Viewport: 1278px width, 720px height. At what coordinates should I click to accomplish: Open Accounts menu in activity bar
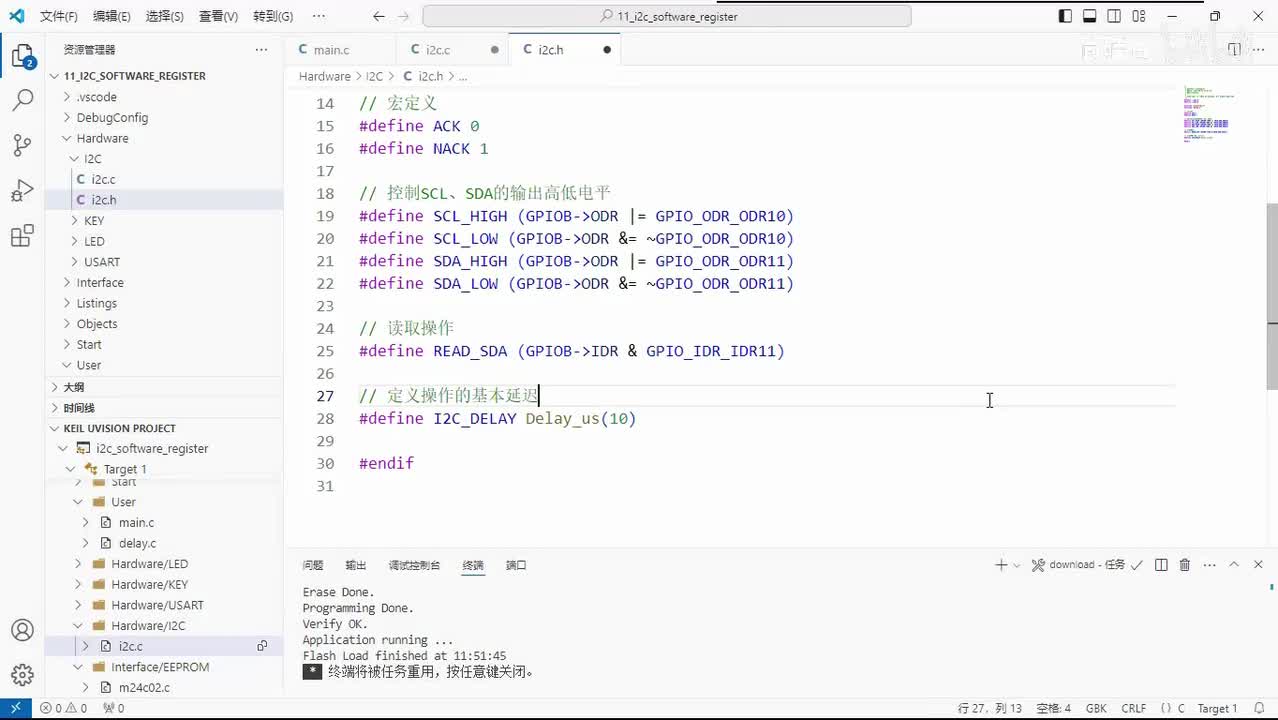pyautogui.click(x=22, y=631)
